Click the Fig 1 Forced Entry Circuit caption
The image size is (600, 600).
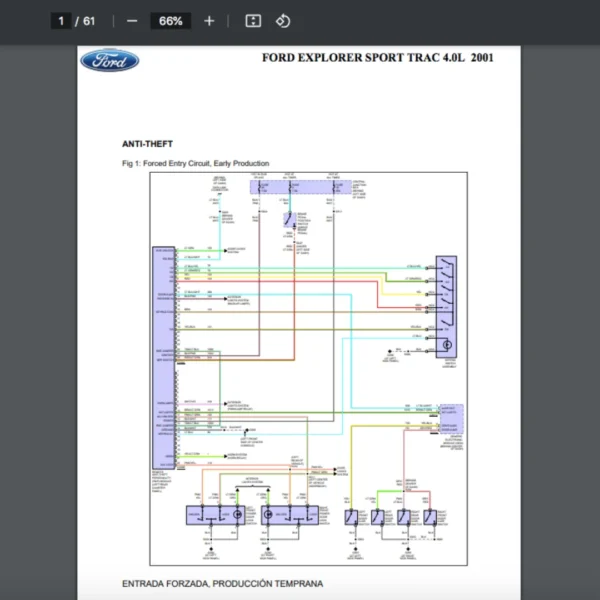click(x=195, y=163)
